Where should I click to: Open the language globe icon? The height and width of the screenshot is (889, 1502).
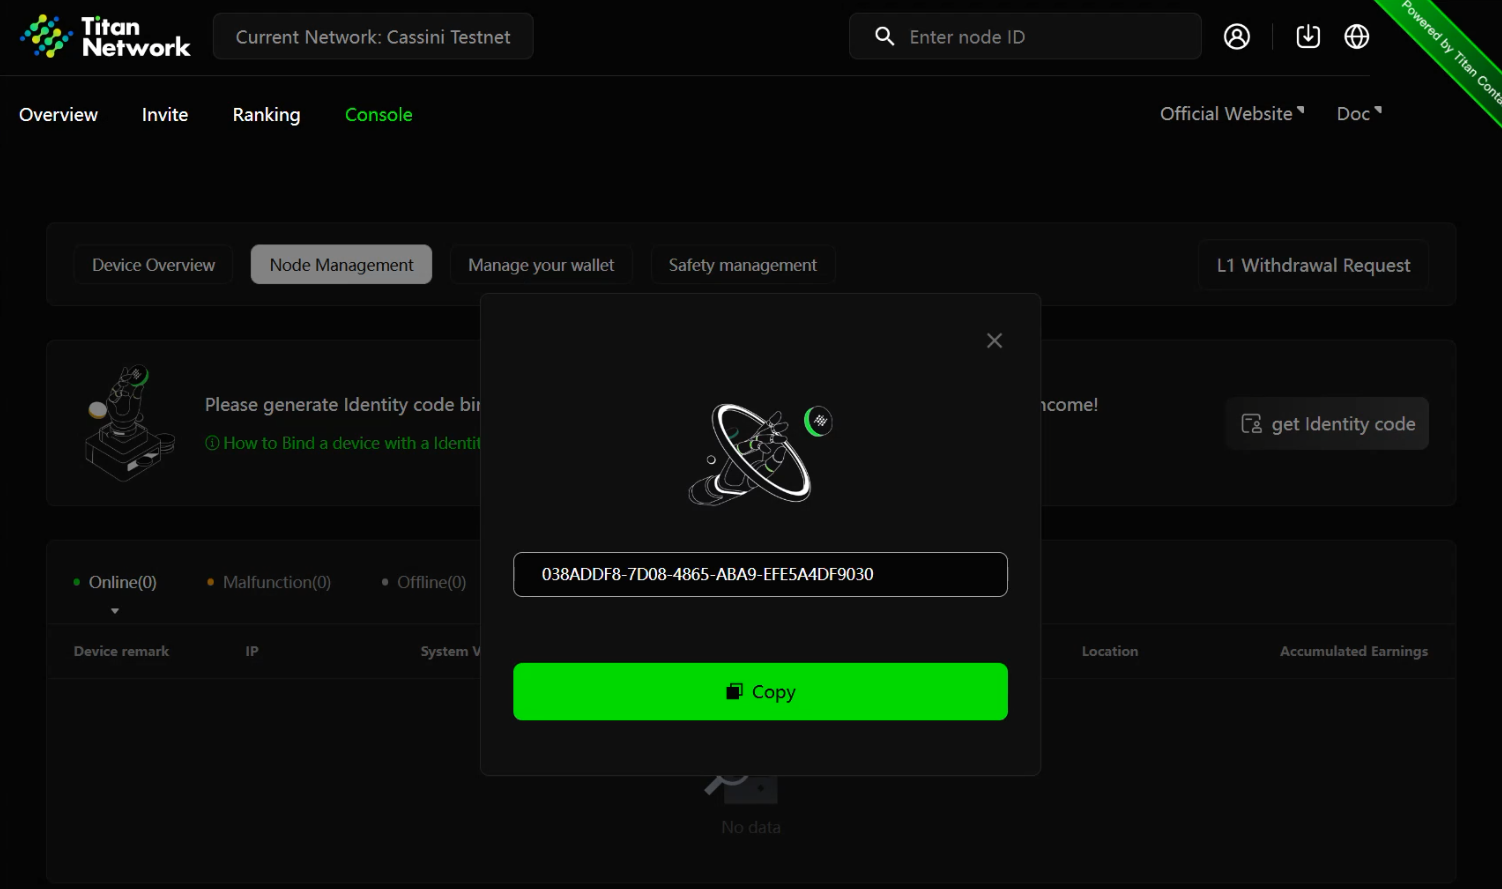1357,37
